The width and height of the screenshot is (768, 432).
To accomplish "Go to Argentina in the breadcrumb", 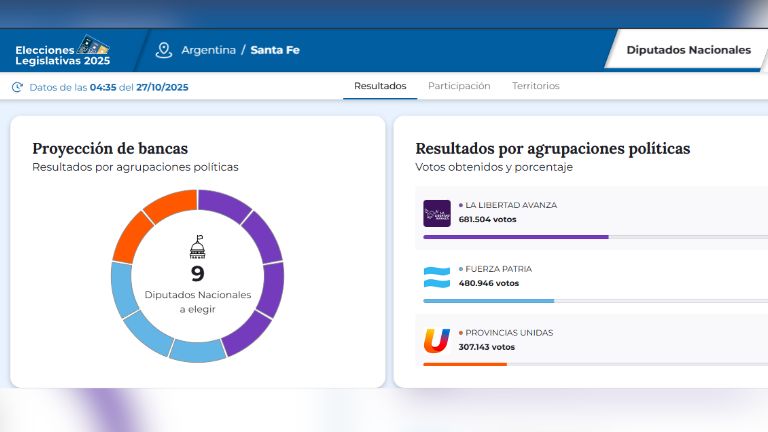I will (x=208, y=50).
